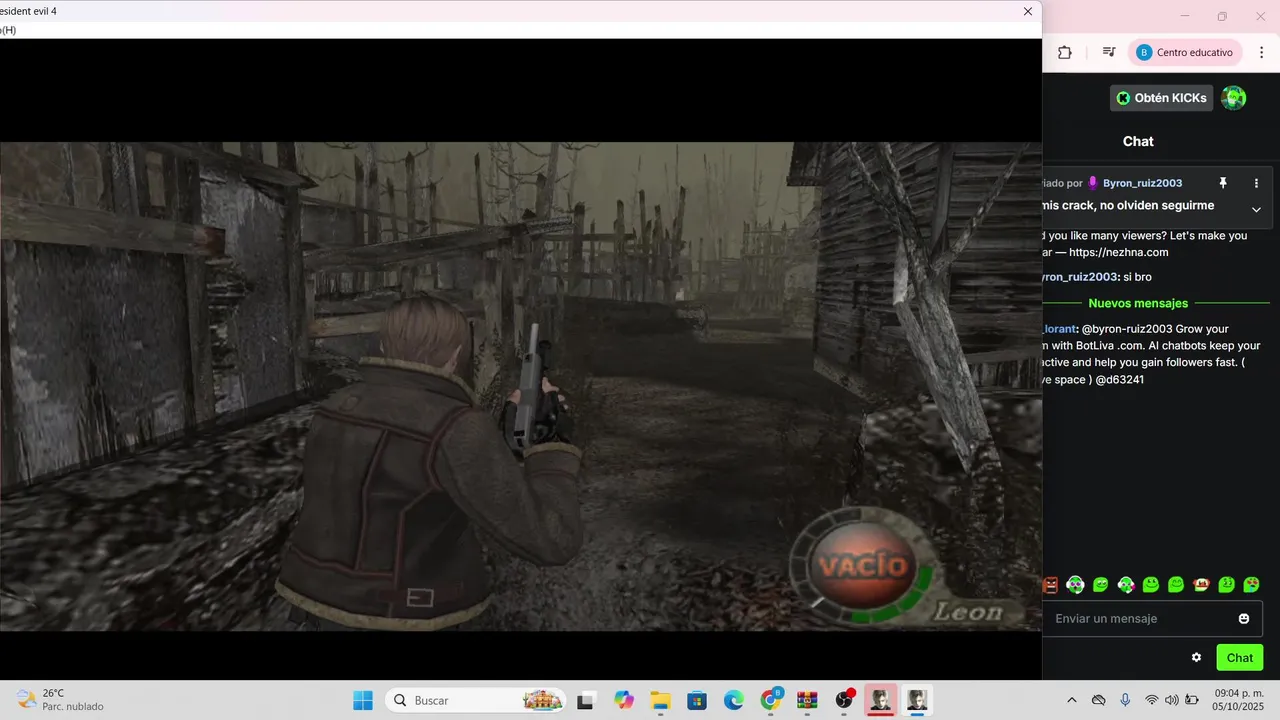Click the Obtén KICKs button
This screenshot has height=720, width=1280.
coord(1161,98)
